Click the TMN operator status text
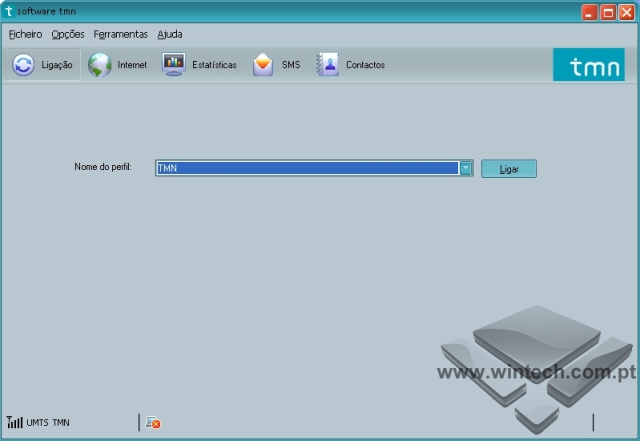 point(61,423)
